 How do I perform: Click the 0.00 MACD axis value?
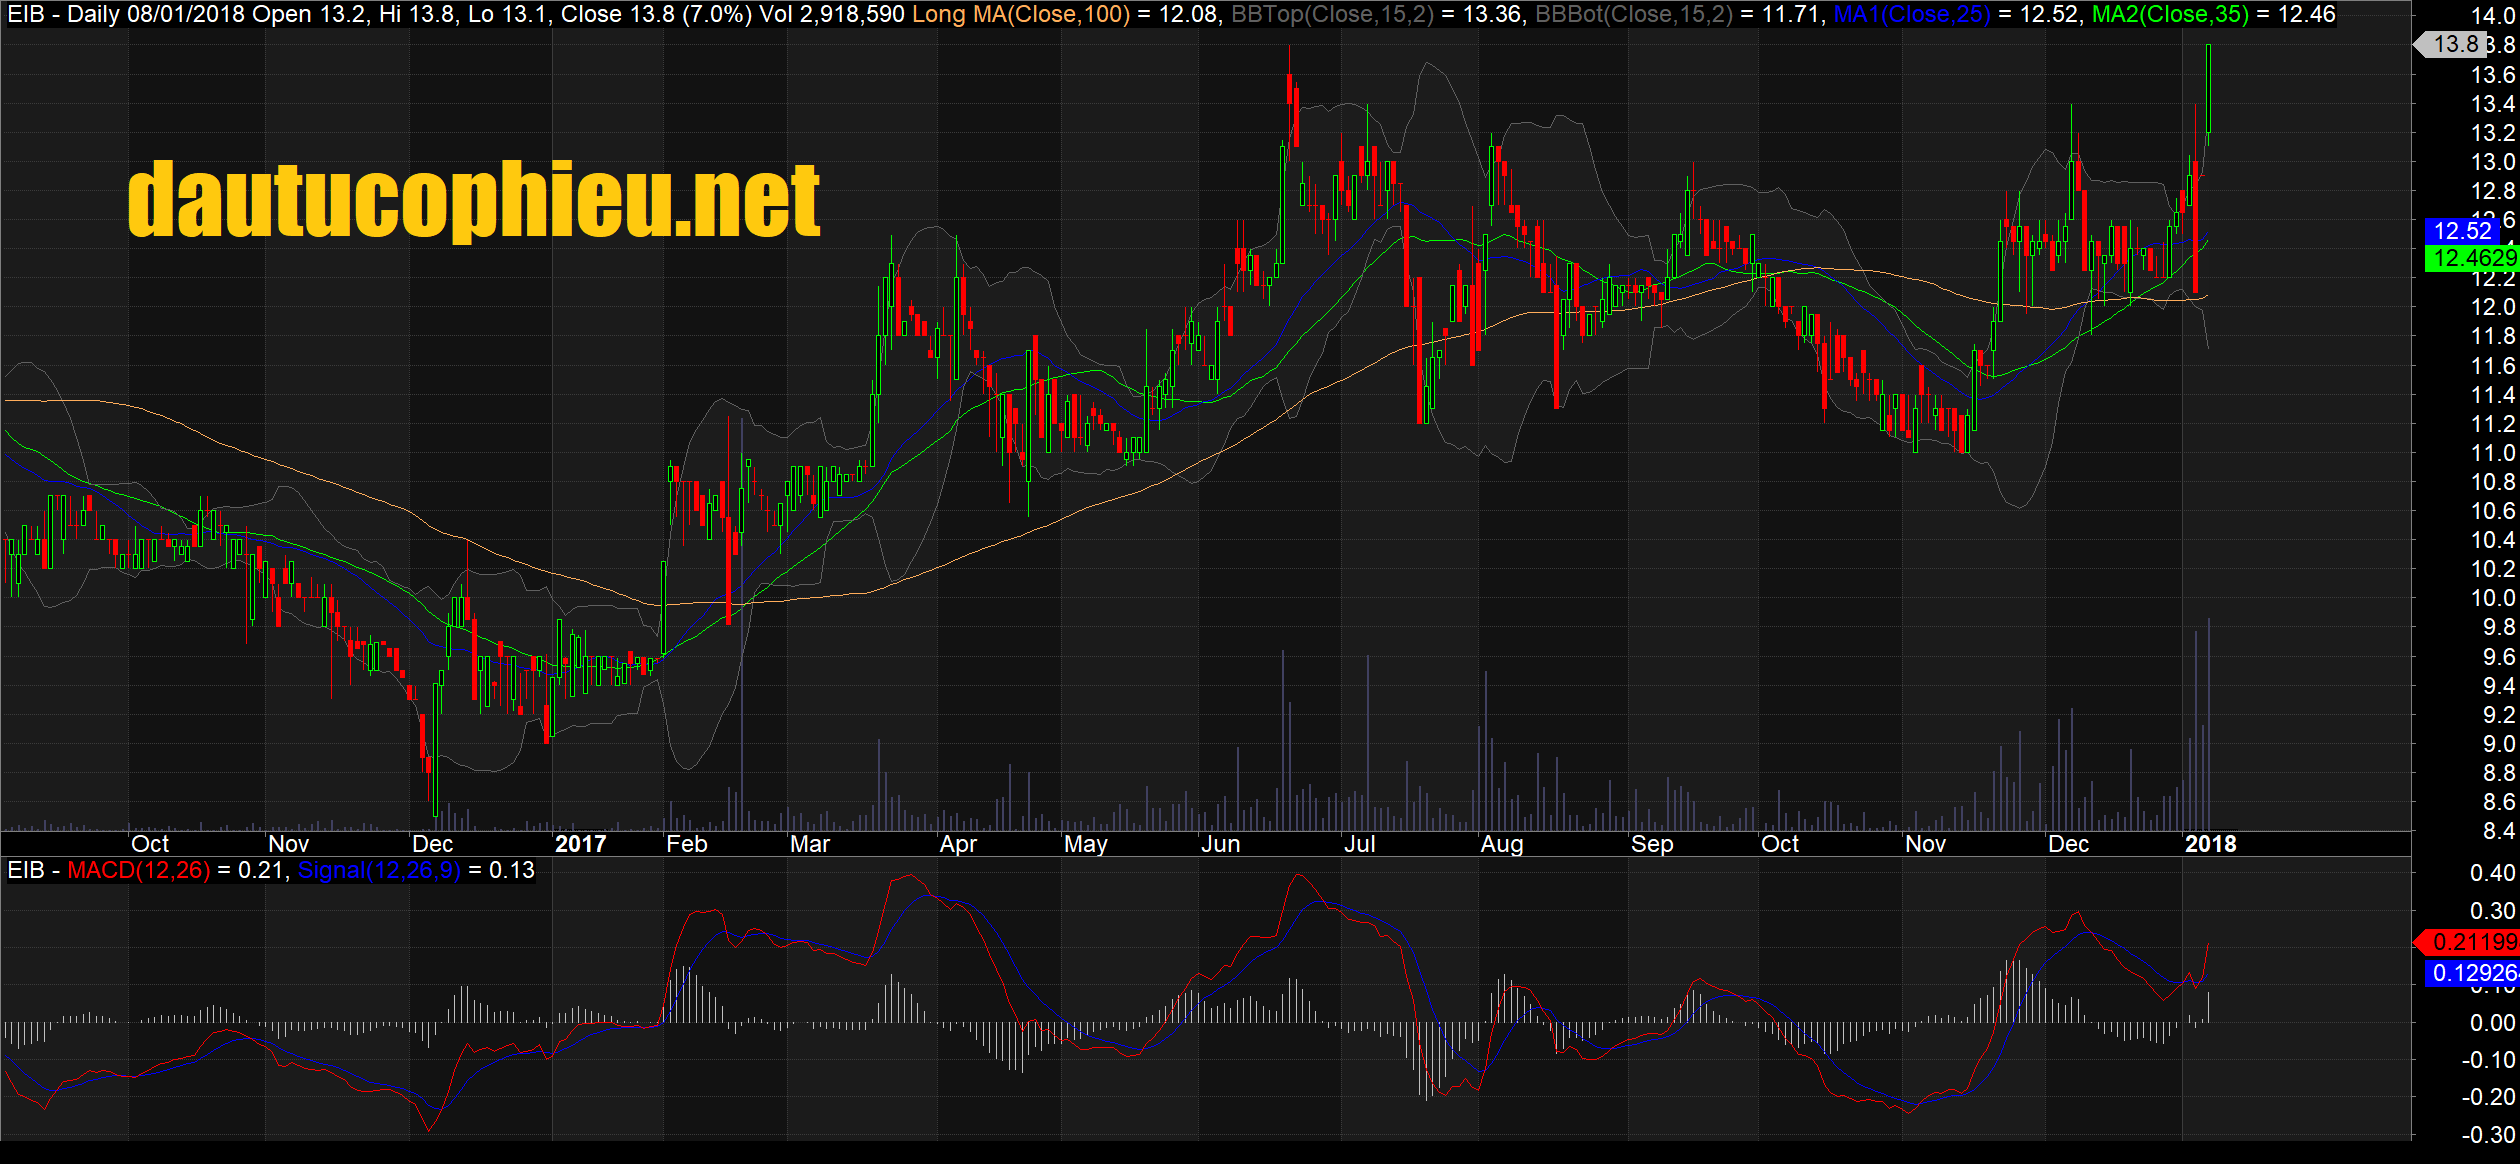click(2492, 1023)
